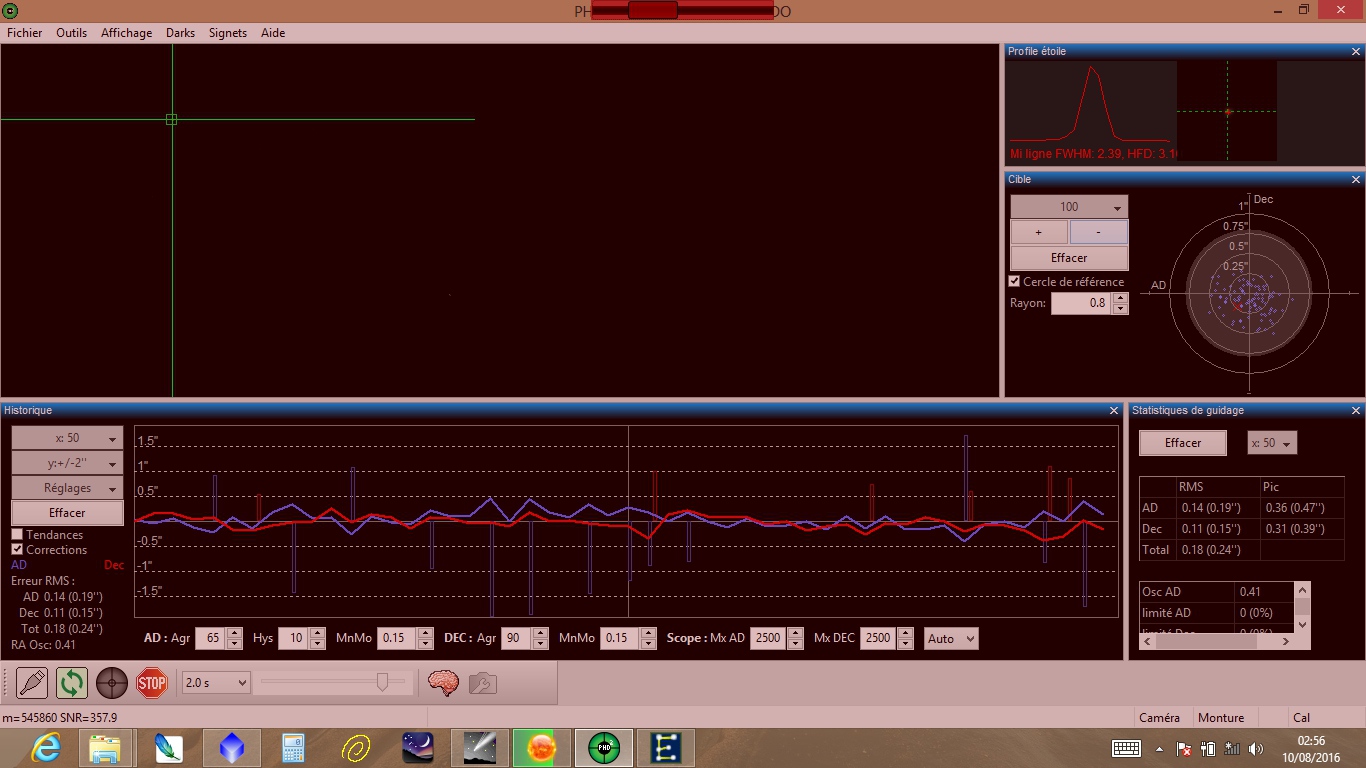Image resolution: width=1366 pixels, height=768 pixels.
Task: Click the vertical scrollbar in the statistics table
Action: point(1302,607)
